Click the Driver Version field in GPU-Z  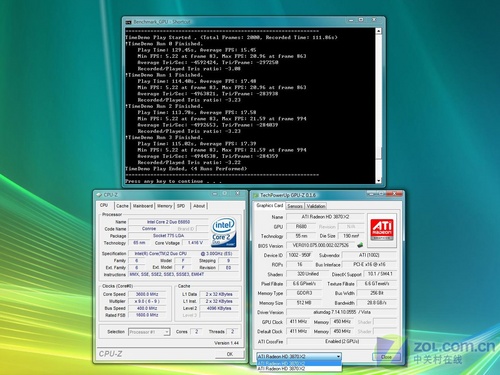click(342, 312)
